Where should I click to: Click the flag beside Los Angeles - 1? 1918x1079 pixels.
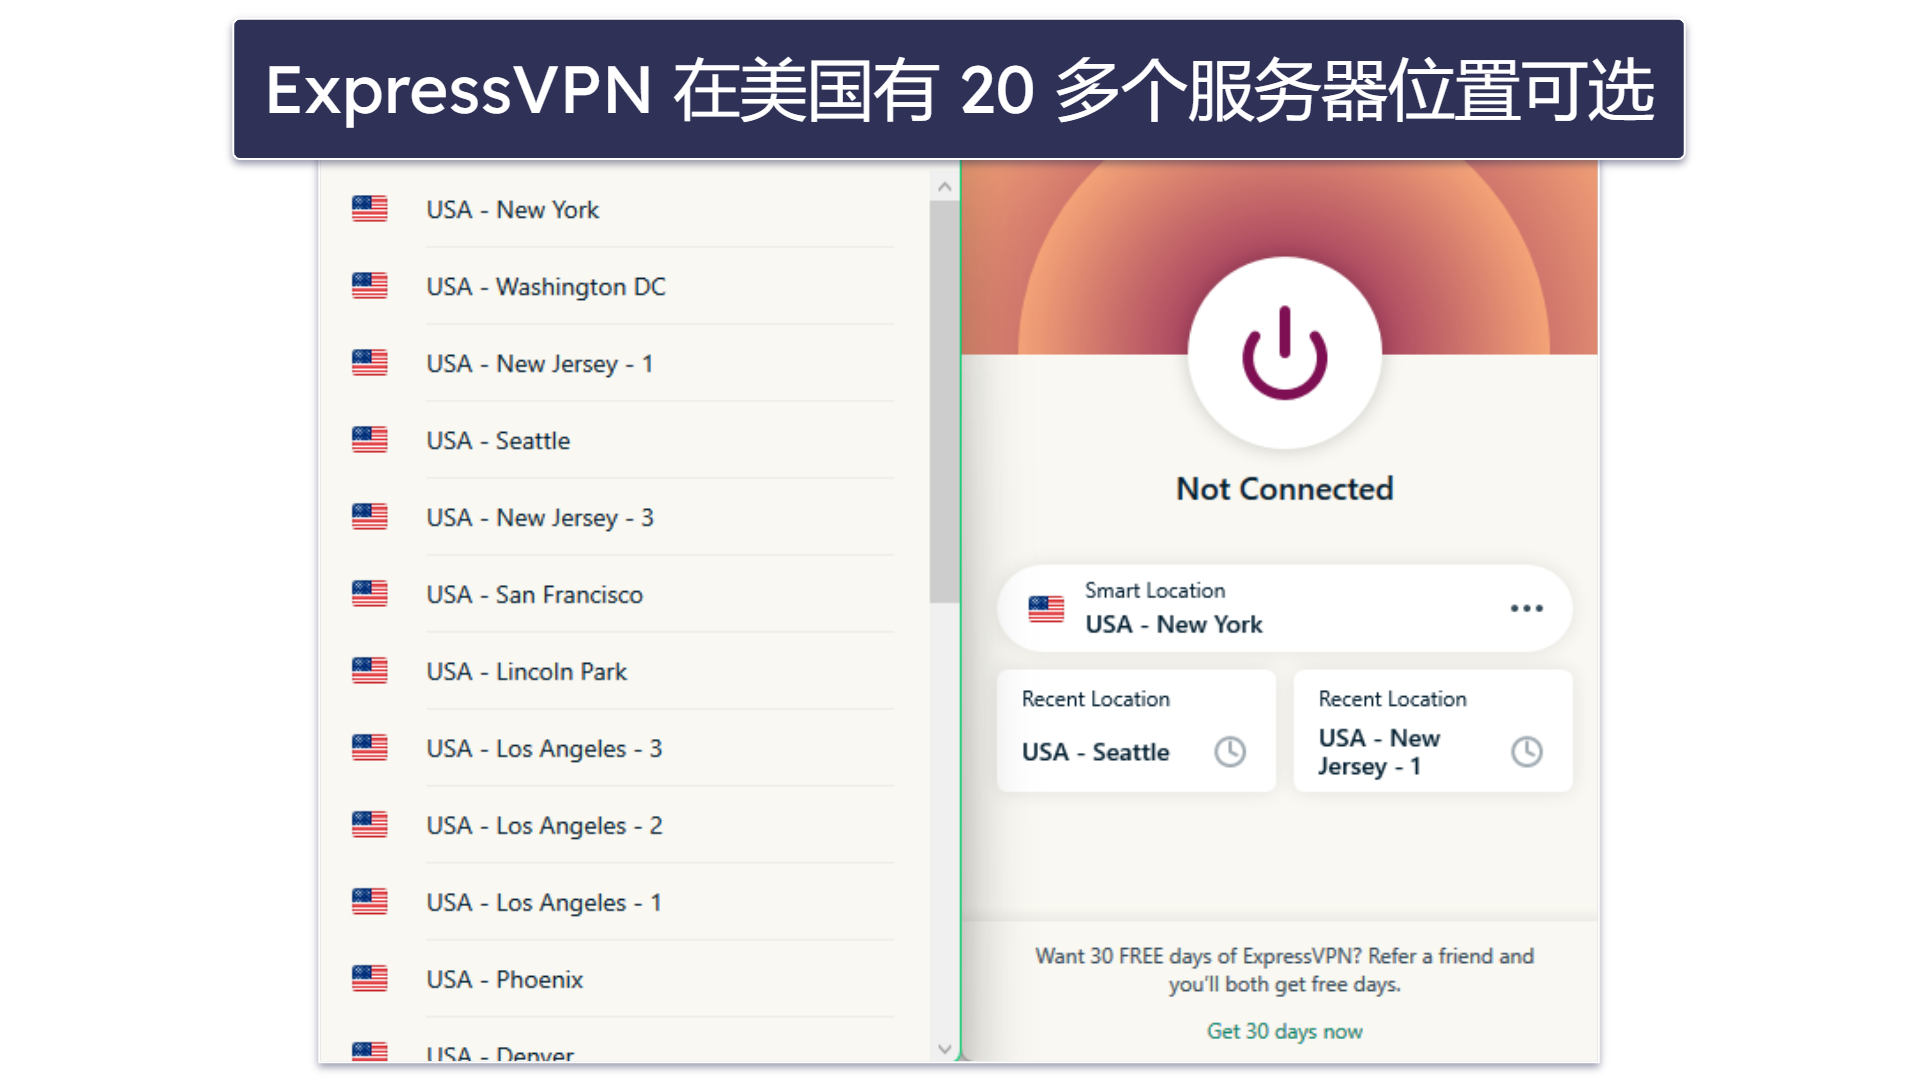tap(369, 902)
